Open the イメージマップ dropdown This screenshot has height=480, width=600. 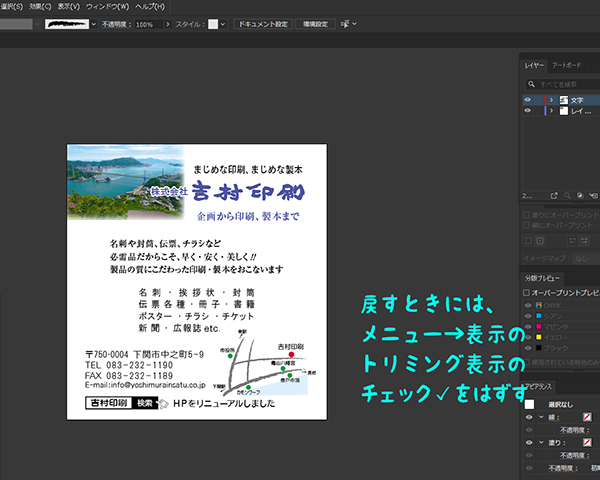pyautogui.click(x=586, y=258)
